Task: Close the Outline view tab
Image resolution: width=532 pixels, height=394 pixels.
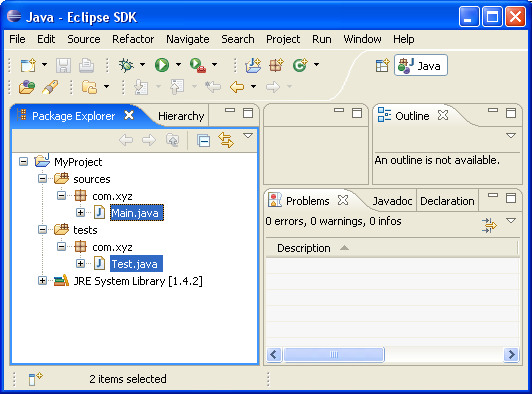Action: pos(443,115)
